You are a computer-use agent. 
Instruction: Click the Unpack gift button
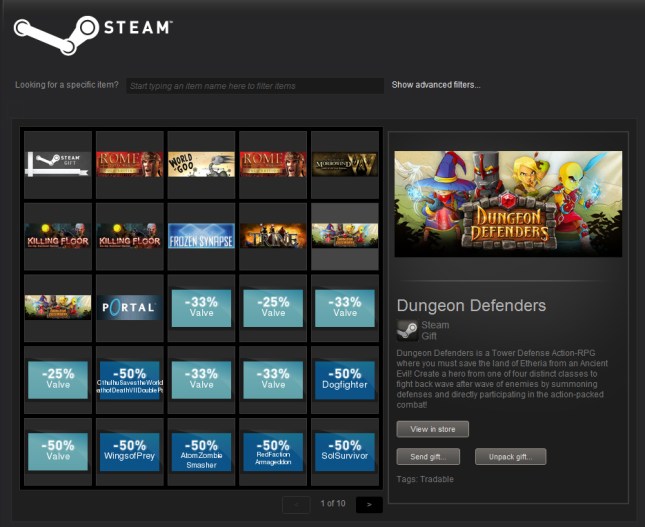coord(510,457)
